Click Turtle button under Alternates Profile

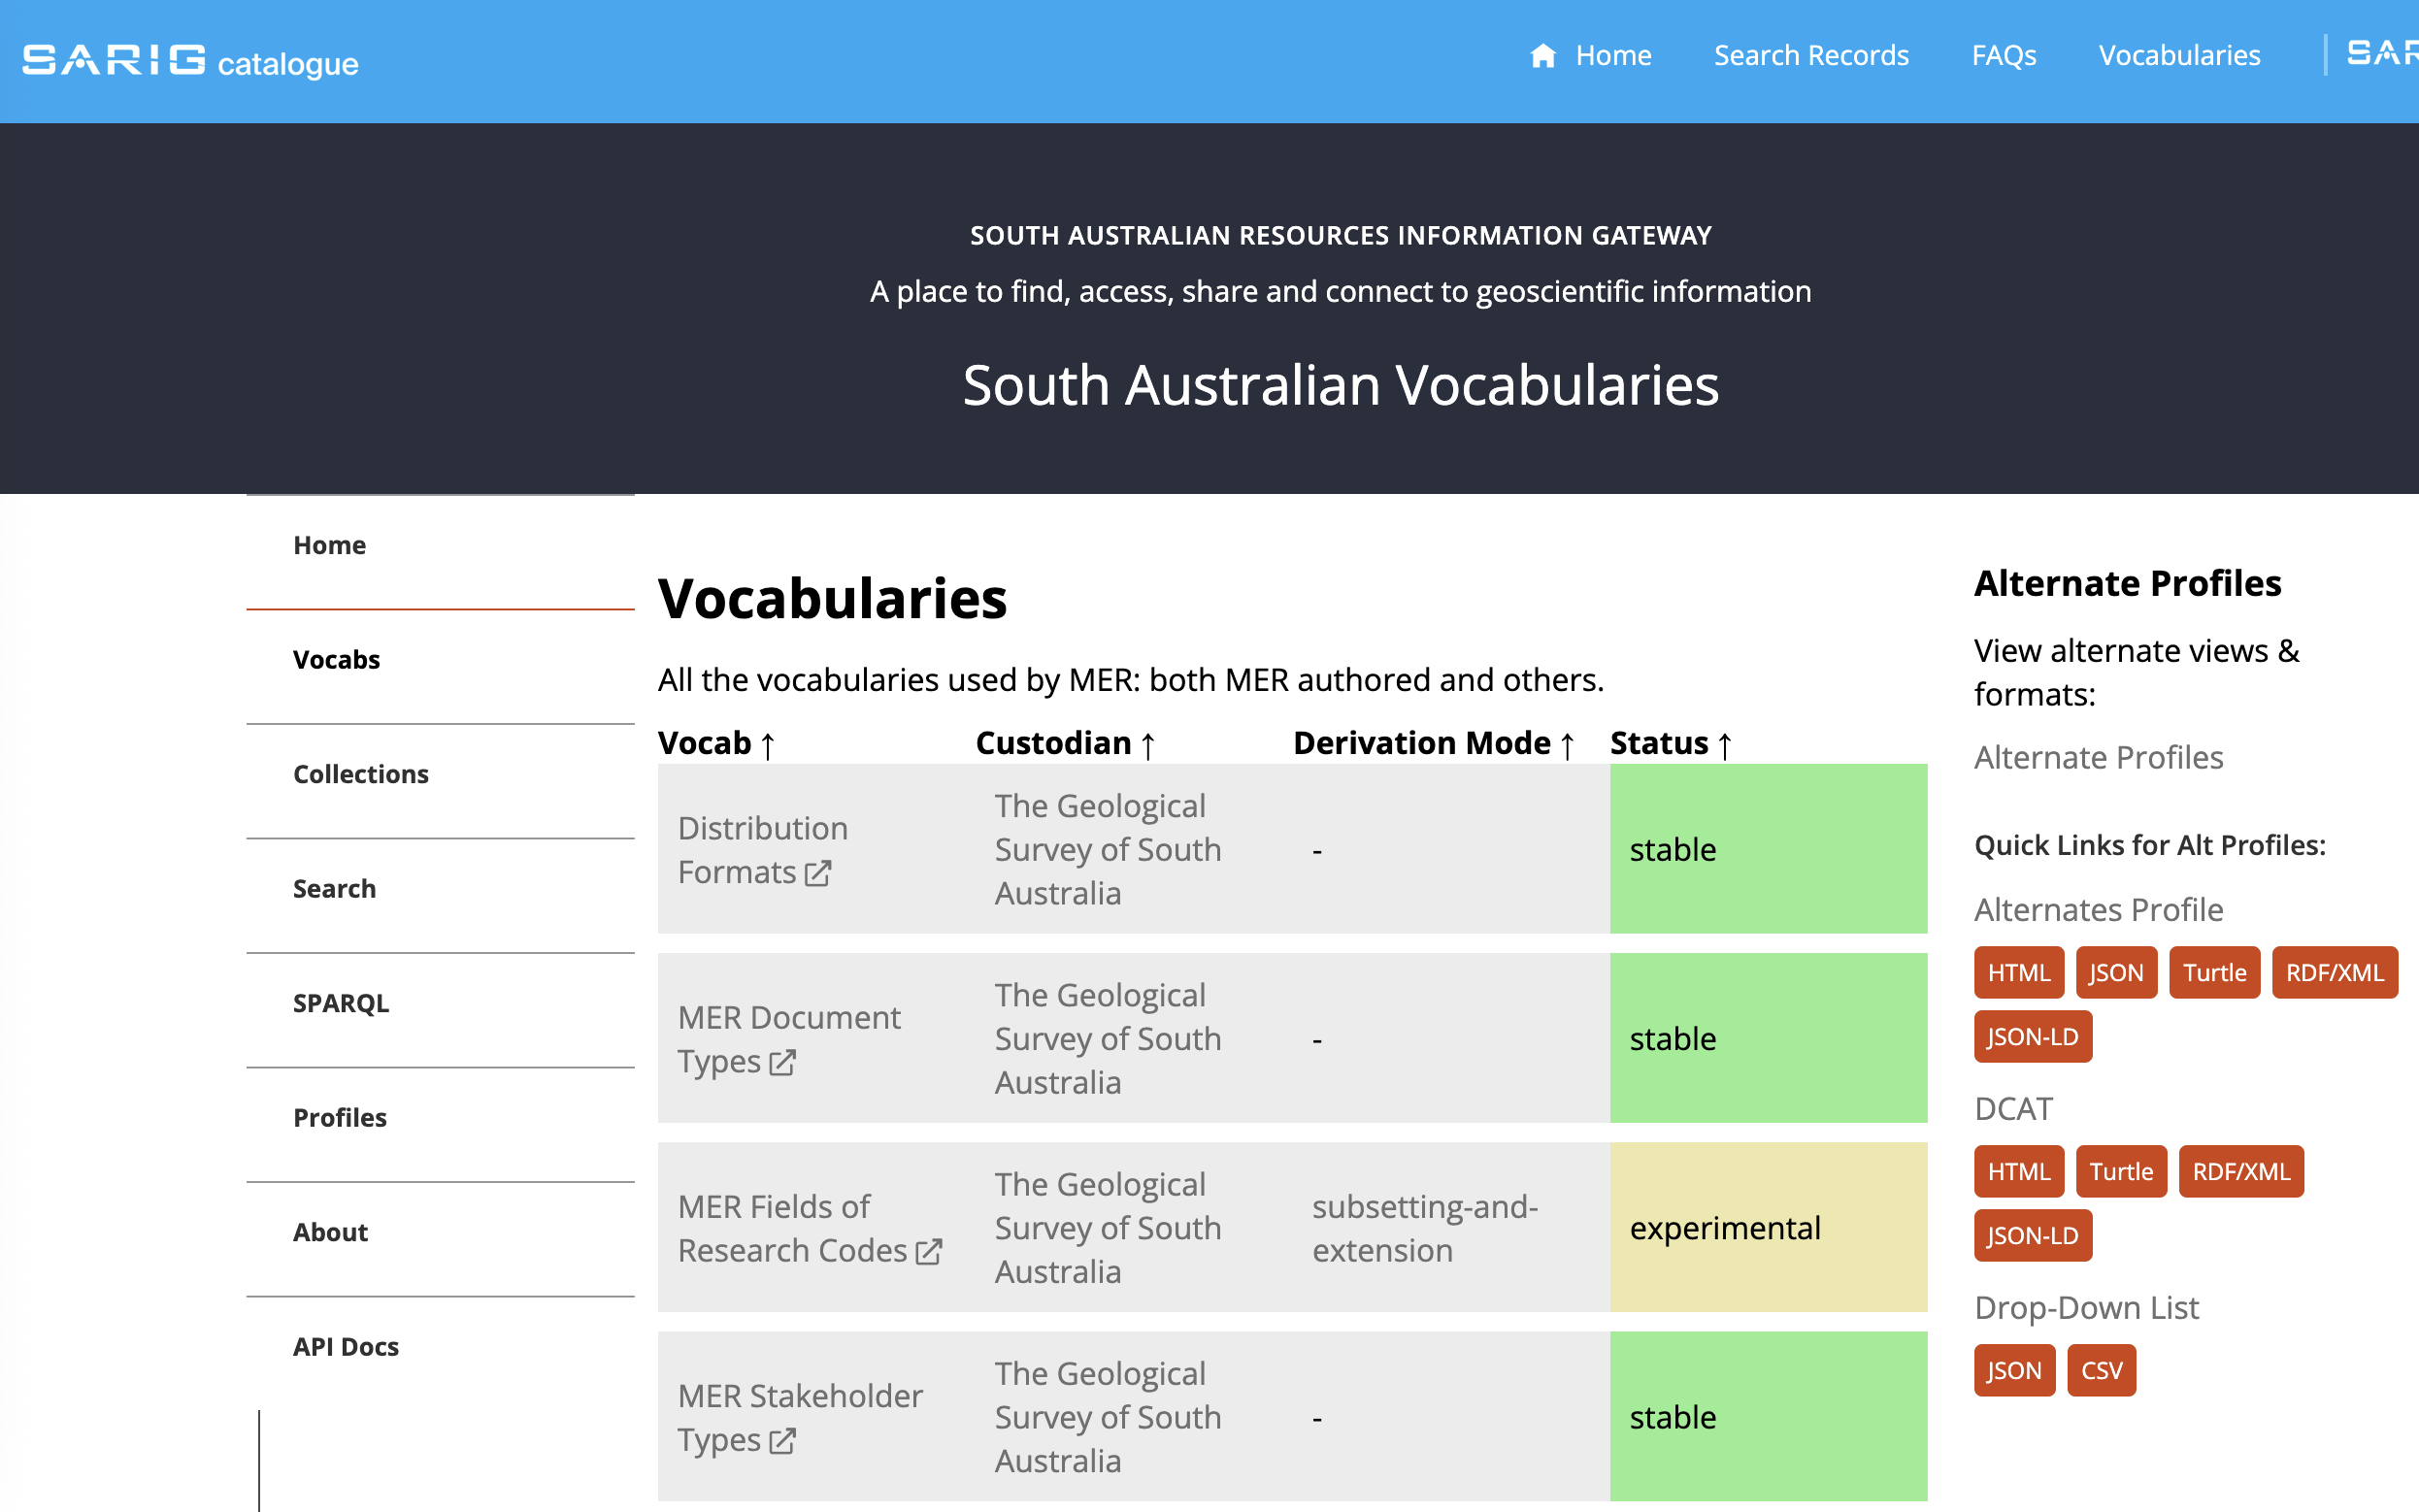pos(2214,973)
